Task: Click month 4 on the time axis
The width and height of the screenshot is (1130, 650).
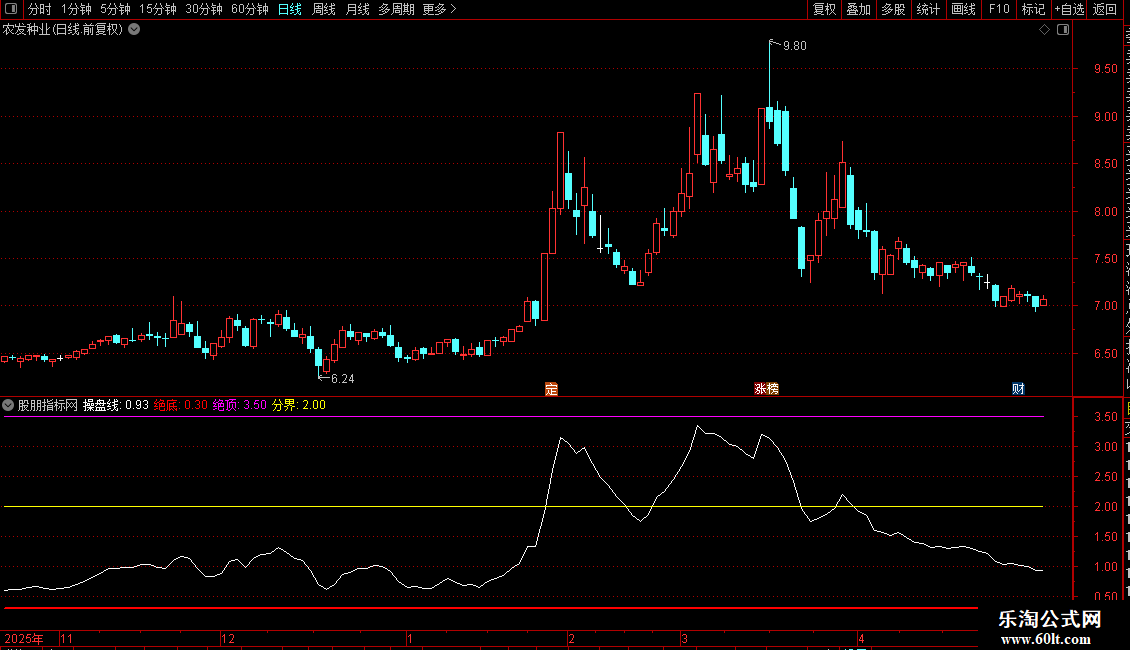Action: [x=860, y=638]
